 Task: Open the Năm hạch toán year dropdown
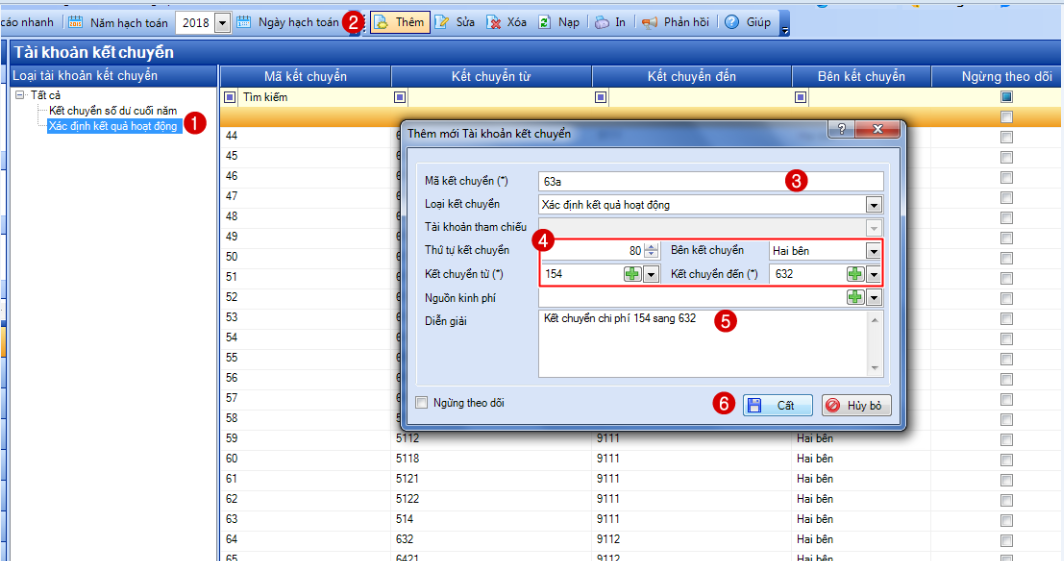click(222, 22)
